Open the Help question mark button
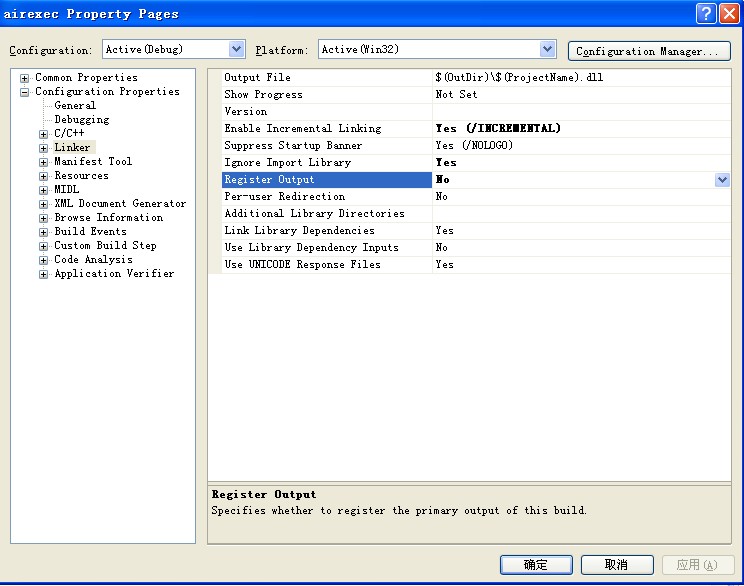 click(706, 13)
